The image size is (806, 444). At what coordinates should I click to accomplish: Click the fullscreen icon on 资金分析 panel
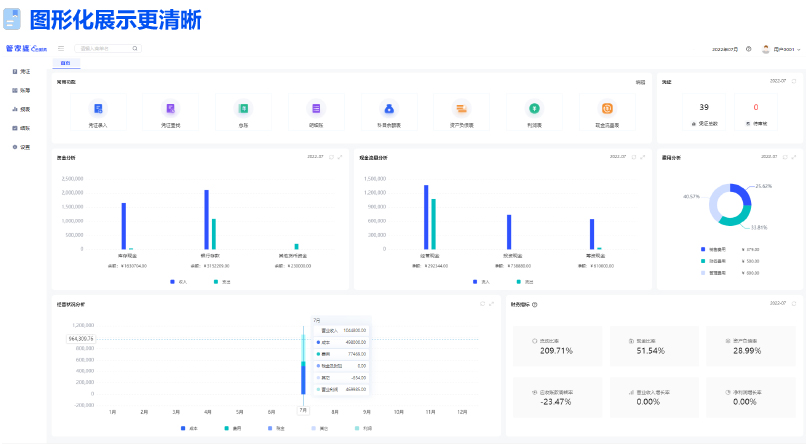(x=340, y=157)
